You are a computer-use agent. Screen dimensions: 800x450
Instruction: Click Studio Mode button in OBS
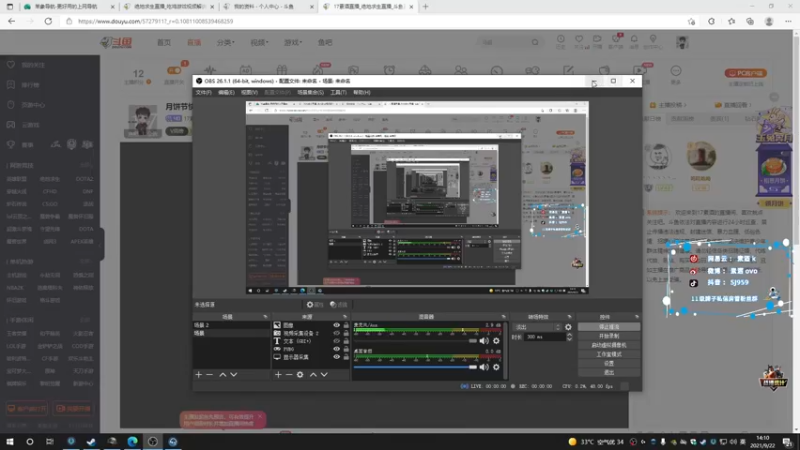point(609,354)
